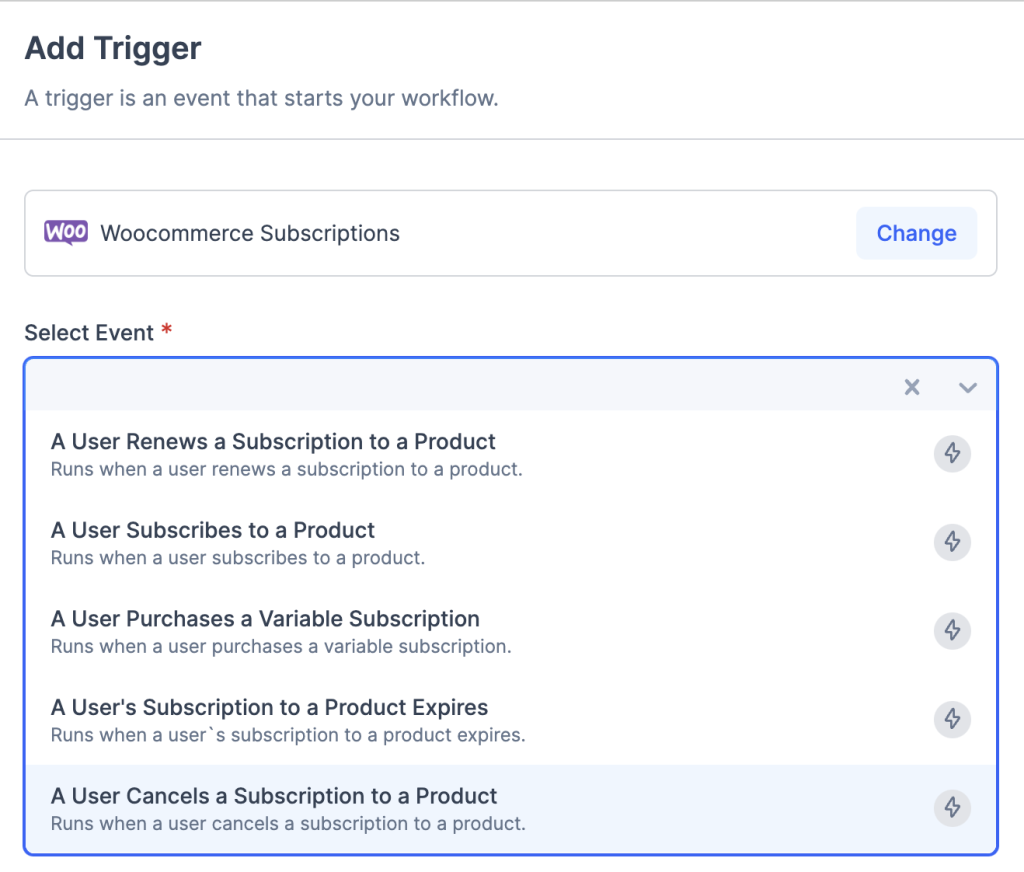Click the WooCommerce logo icon
Screen dimensions: 1024x872
66,233
